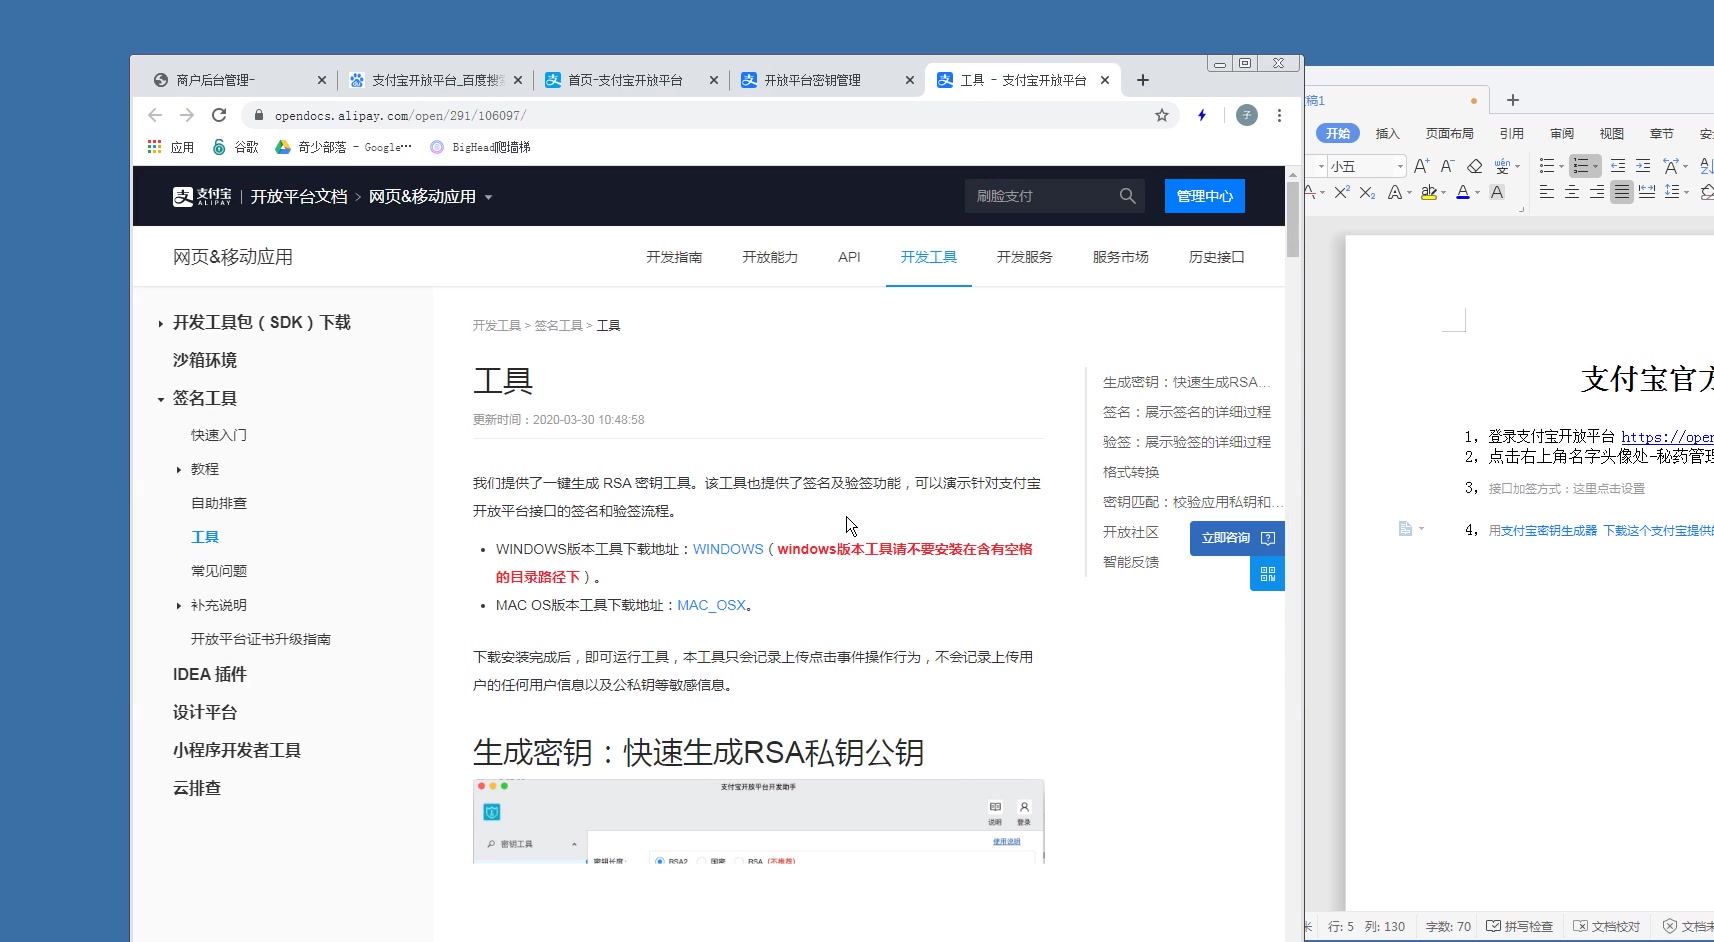Open 沙箱环境 in the left sidebar
The height and width of the screenshot is (942, 1714).
tap(205, 360)
